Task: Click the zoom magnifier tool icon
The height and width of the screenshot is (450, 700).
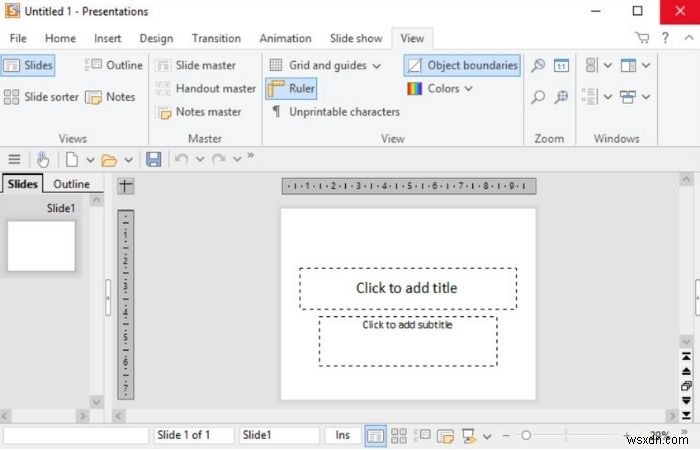Action: click(538, 66)
